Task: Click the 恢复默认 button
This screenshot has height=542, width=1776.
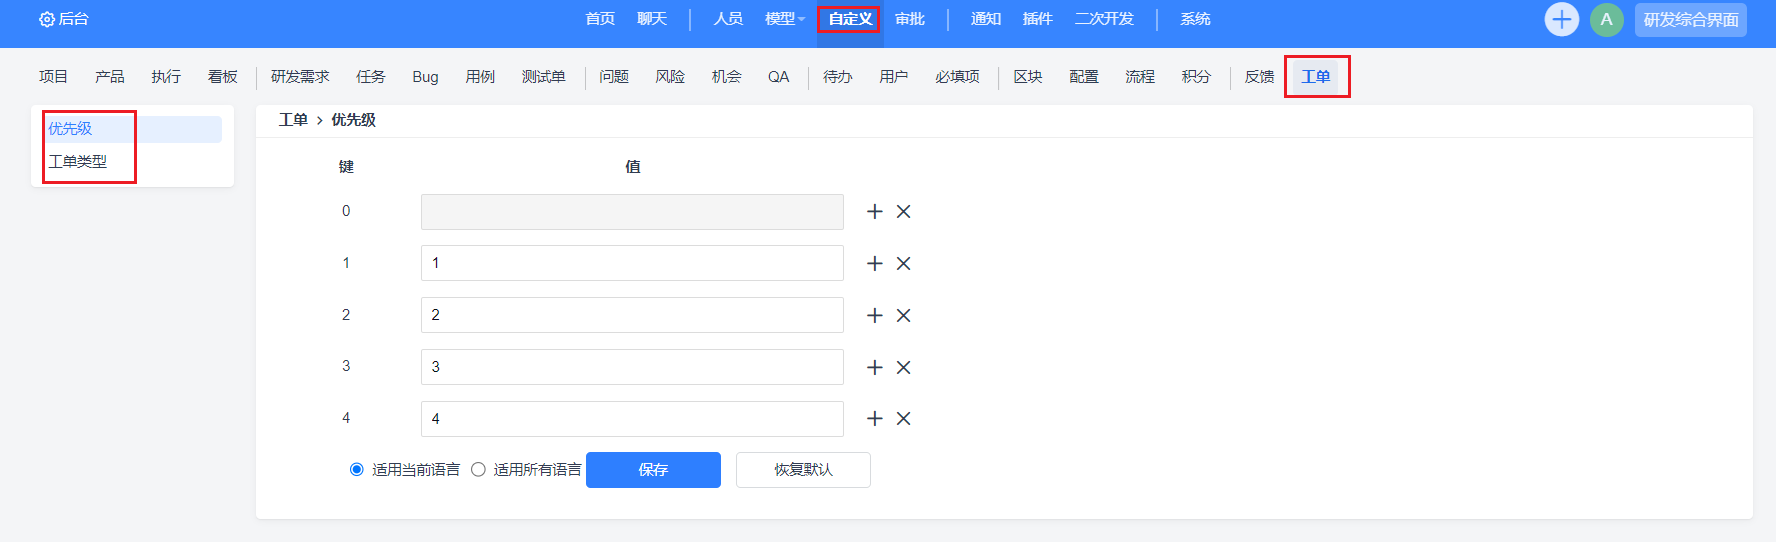Action: pyautogui.click(x=803, y=470)
